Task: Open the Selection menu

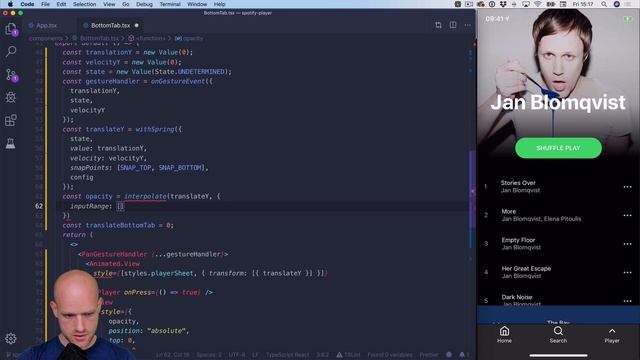Action: click(x=84, y=4)
